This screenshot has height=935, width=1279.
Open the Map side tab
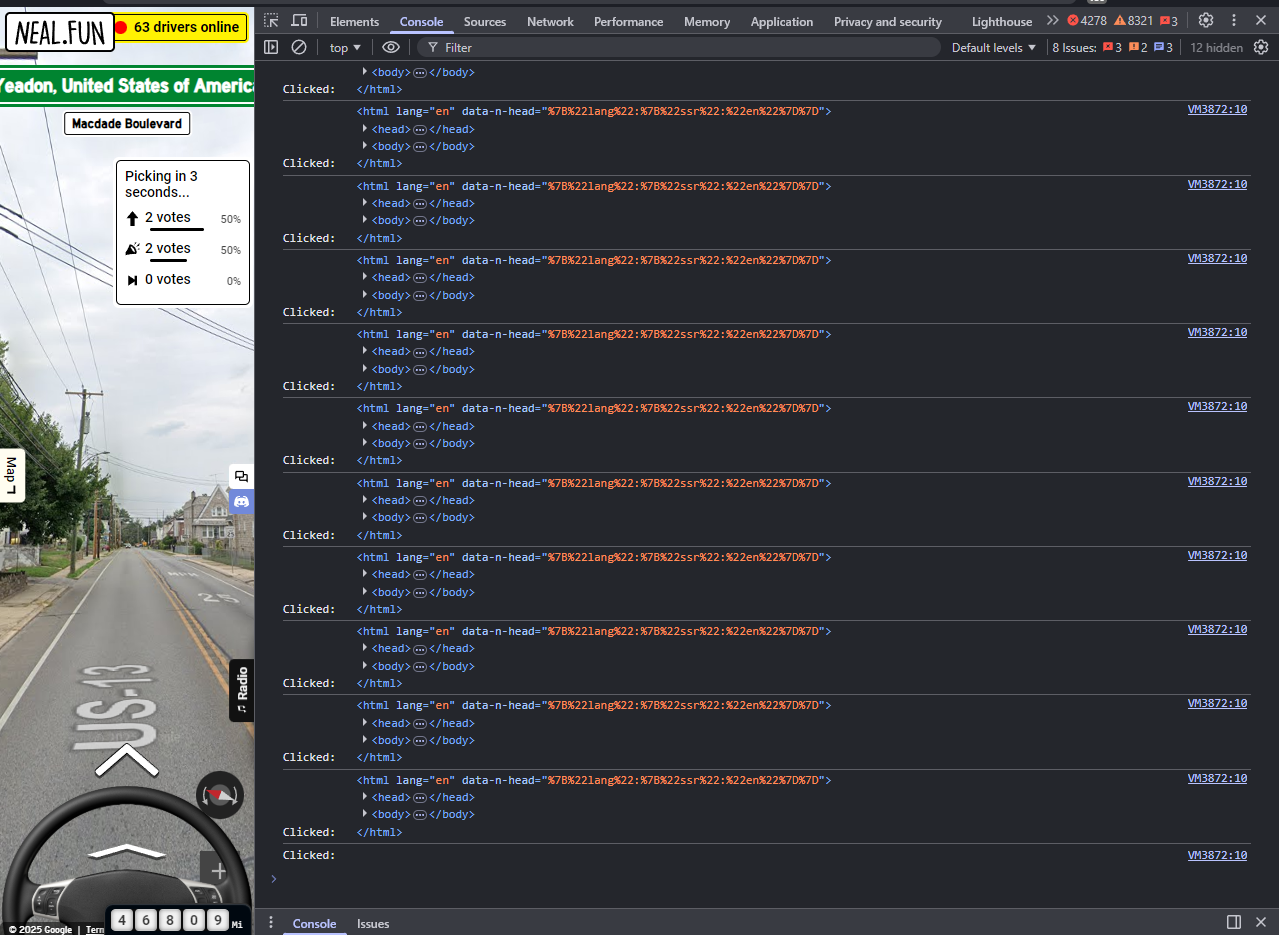coord(11,475)
